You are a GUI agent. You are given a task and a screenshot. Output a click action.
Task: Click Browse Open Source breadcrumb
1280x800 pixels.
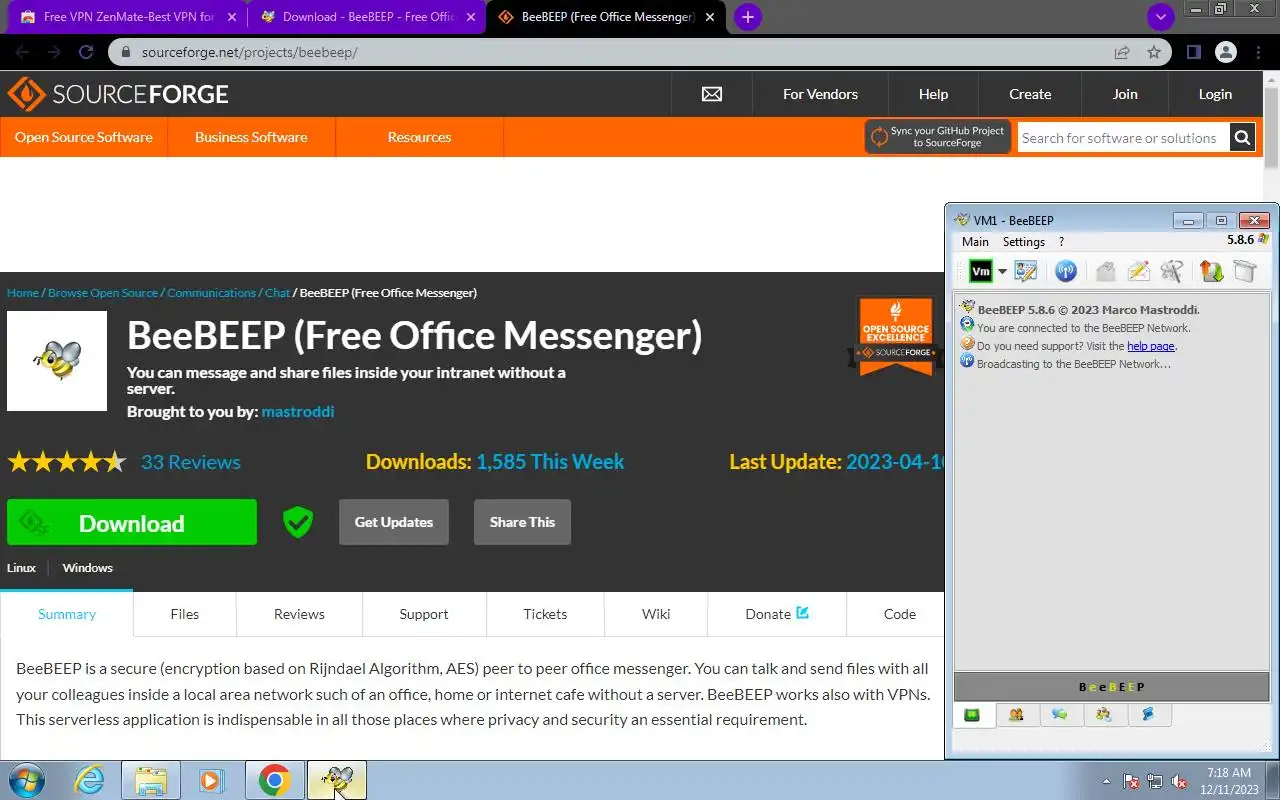click(103, 293)
